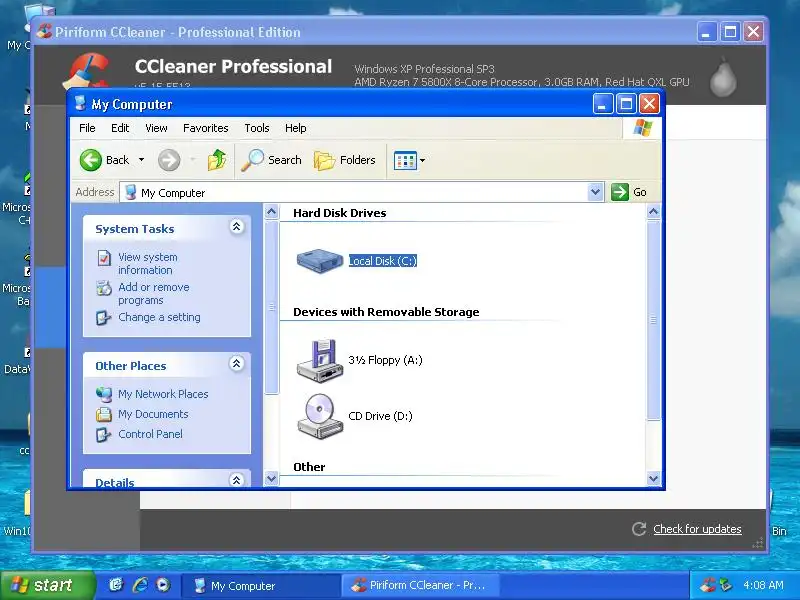800x600 pixels.
Task: Click the Show Desktop quick launch icon
Action: [116, 585]
